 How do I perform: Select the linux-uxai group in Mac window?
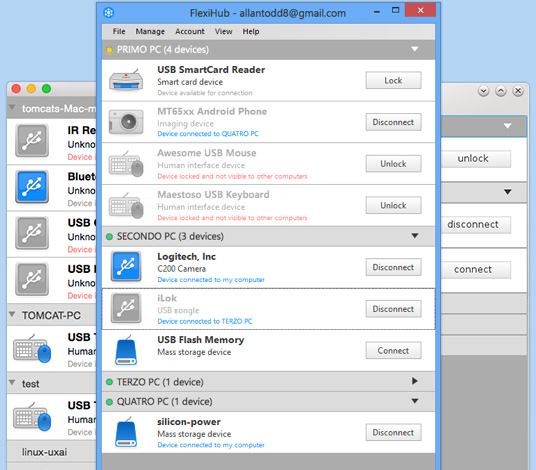pos(51,452)
